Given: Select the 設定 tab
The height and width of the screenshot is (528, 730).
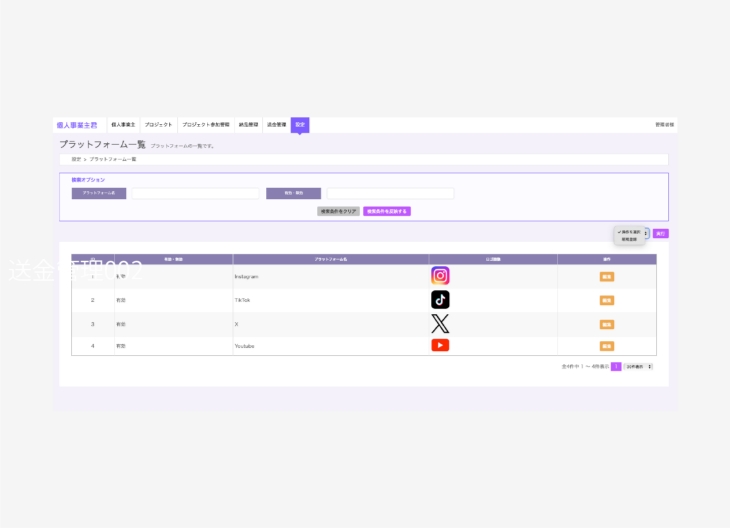Looking at the screenshot, I should point(300,125).
